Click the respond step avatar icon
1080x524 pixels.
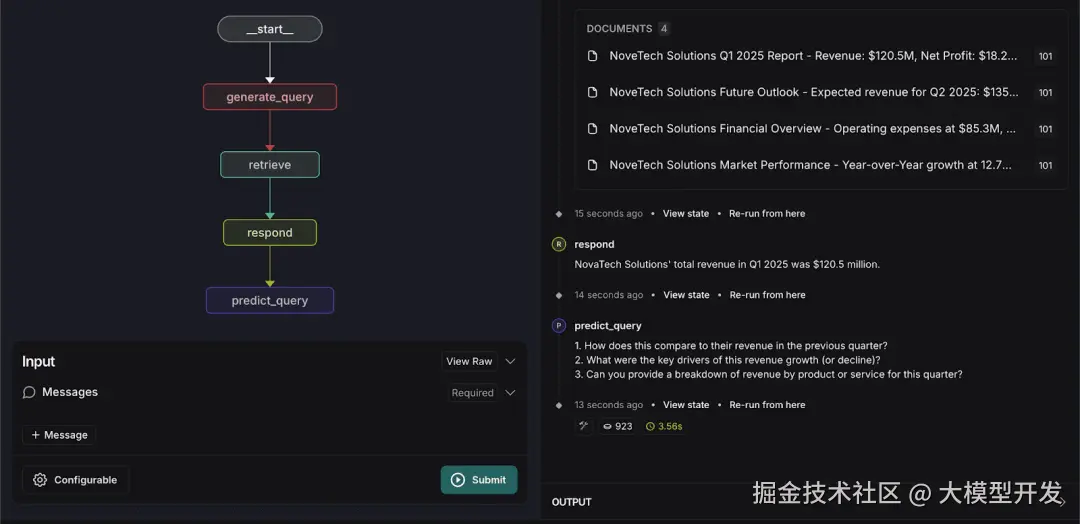point(559,244)
